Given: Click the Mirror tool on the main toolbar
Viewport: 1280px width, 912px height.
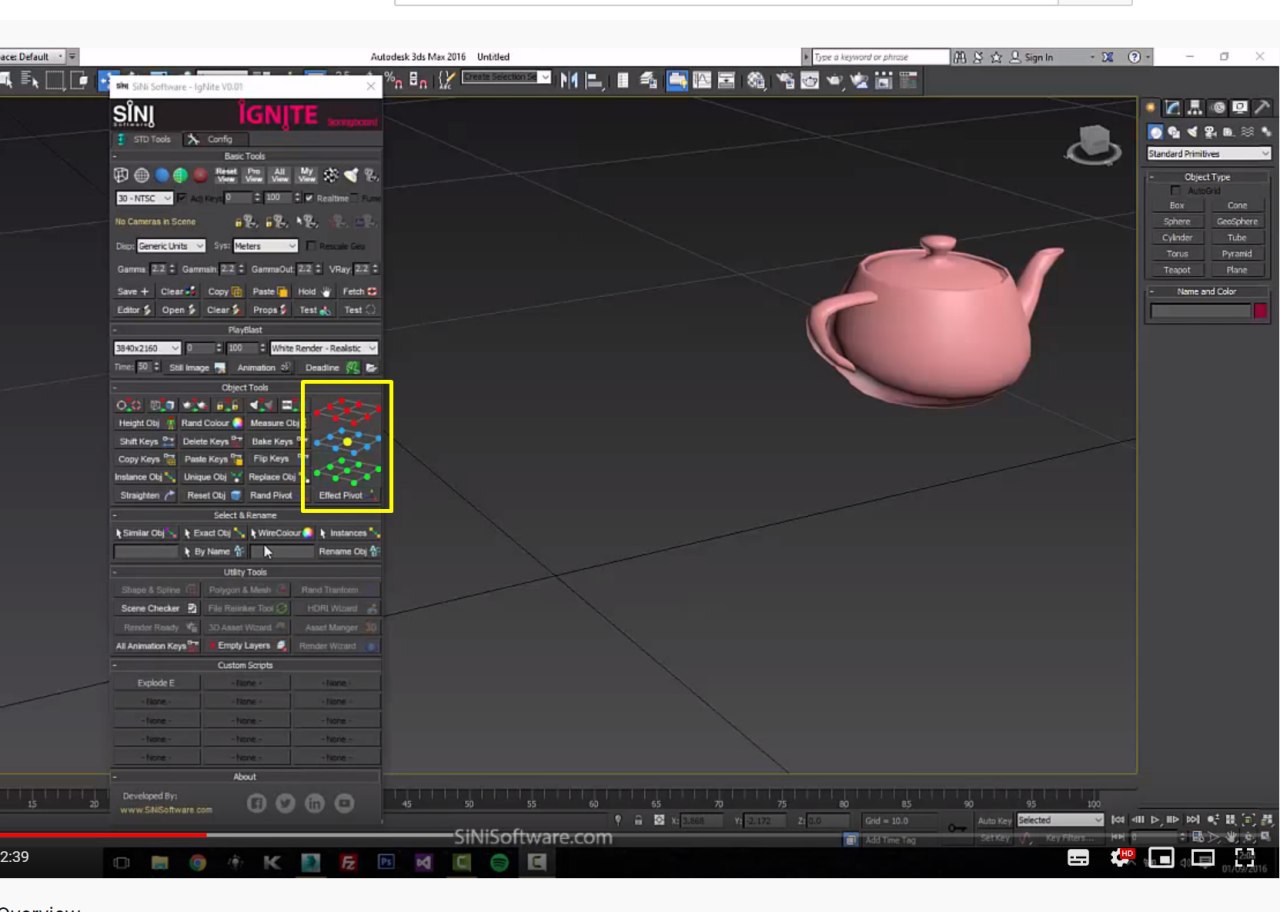Looking at the screenshot, I should click(569, 82).
